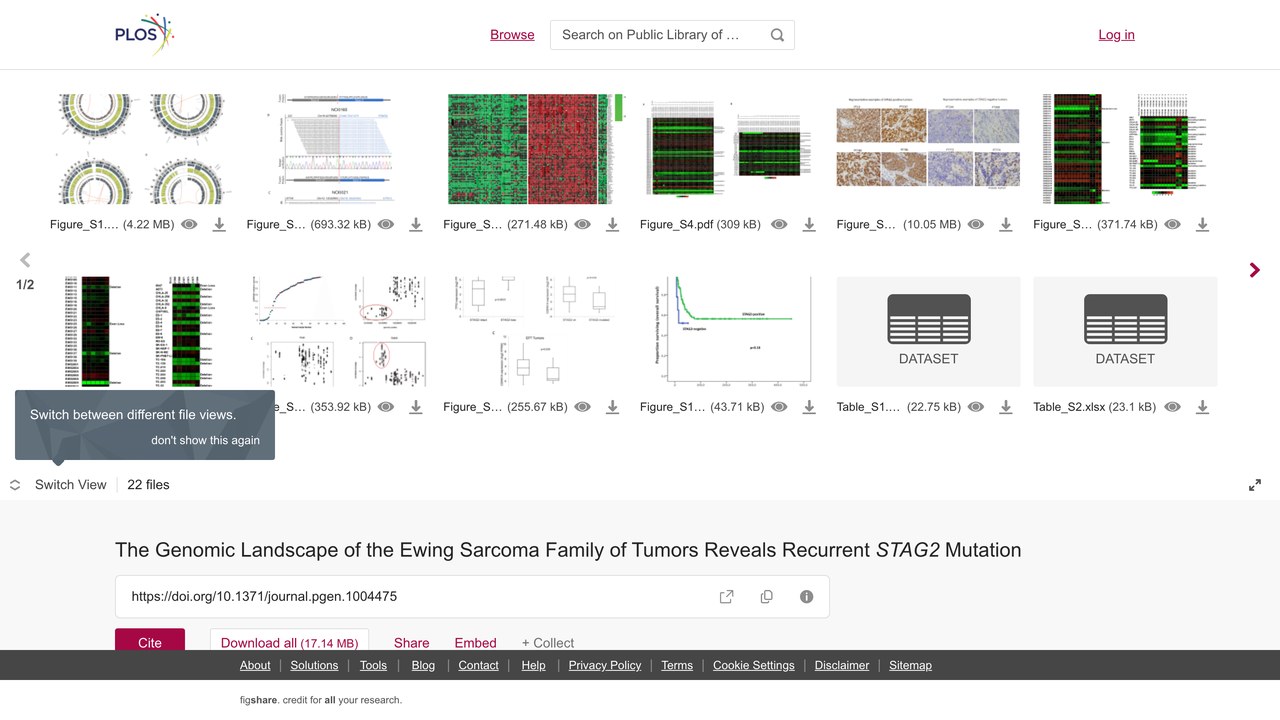Viewport: 1280px width, 720px height.
Task: Download the Figure_S1 file
Action: [x=219, y=225]
